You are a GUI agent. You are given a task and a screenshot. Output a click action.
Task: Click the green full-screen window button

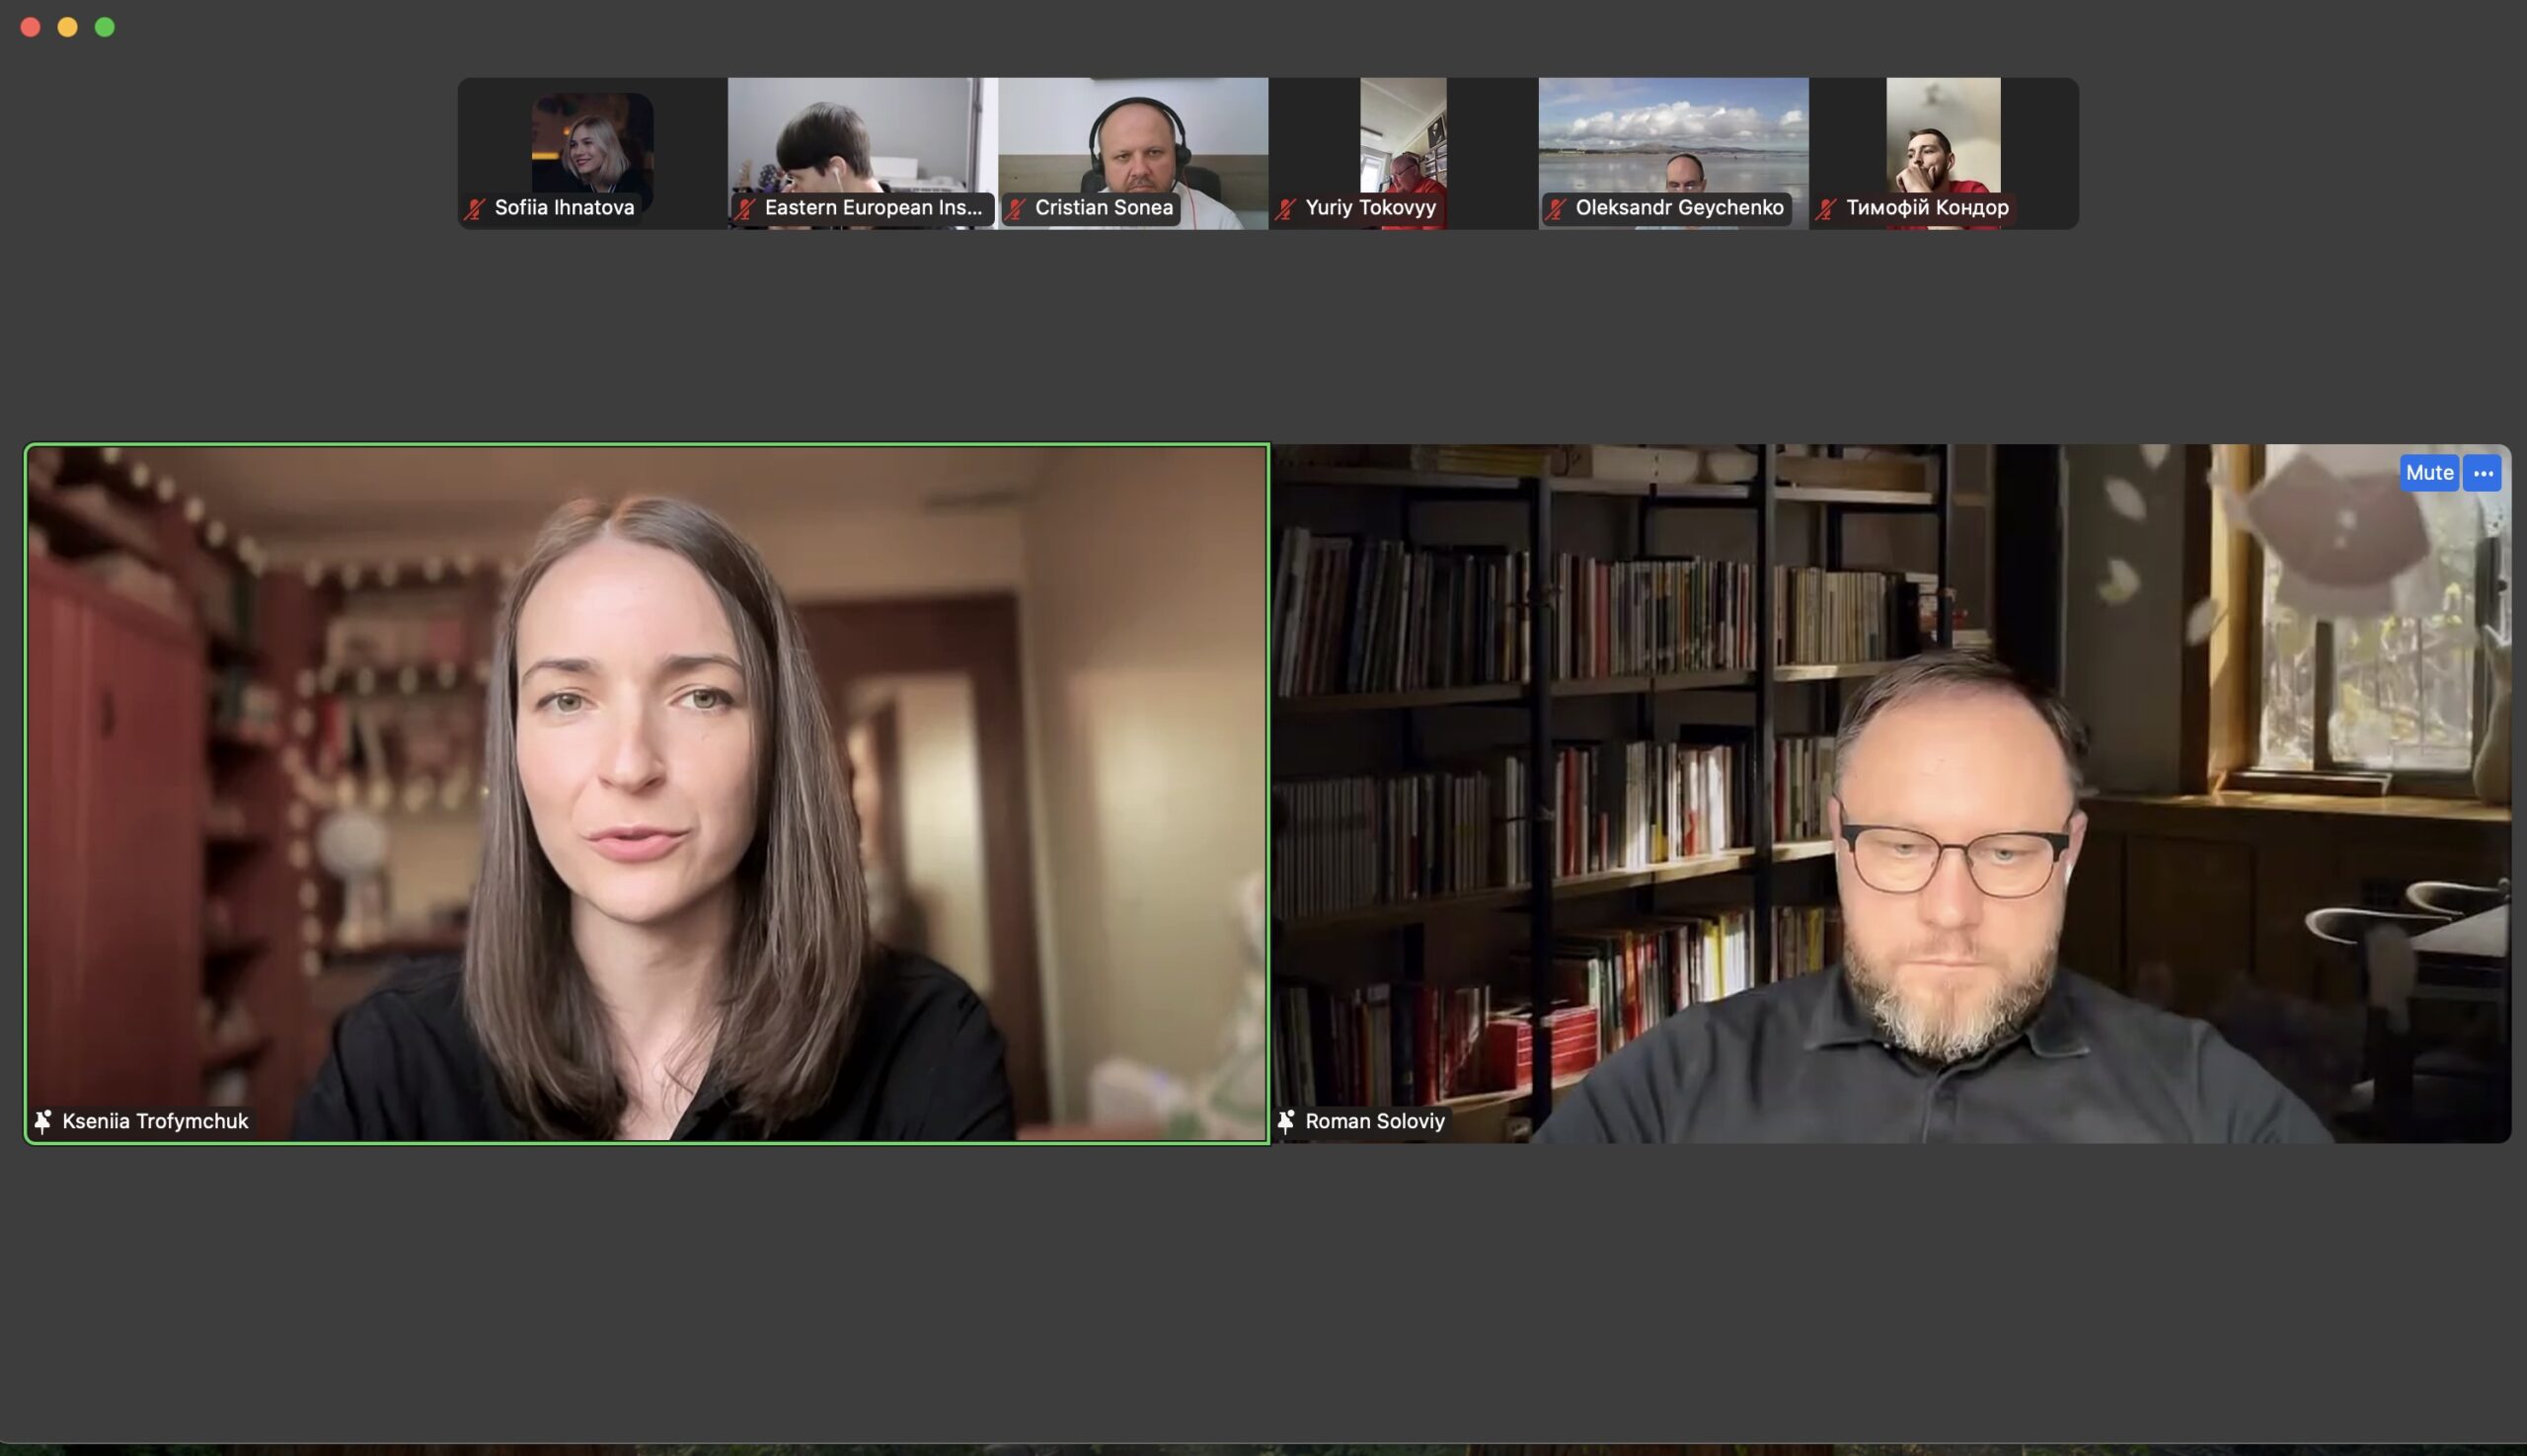pos(105,27)
